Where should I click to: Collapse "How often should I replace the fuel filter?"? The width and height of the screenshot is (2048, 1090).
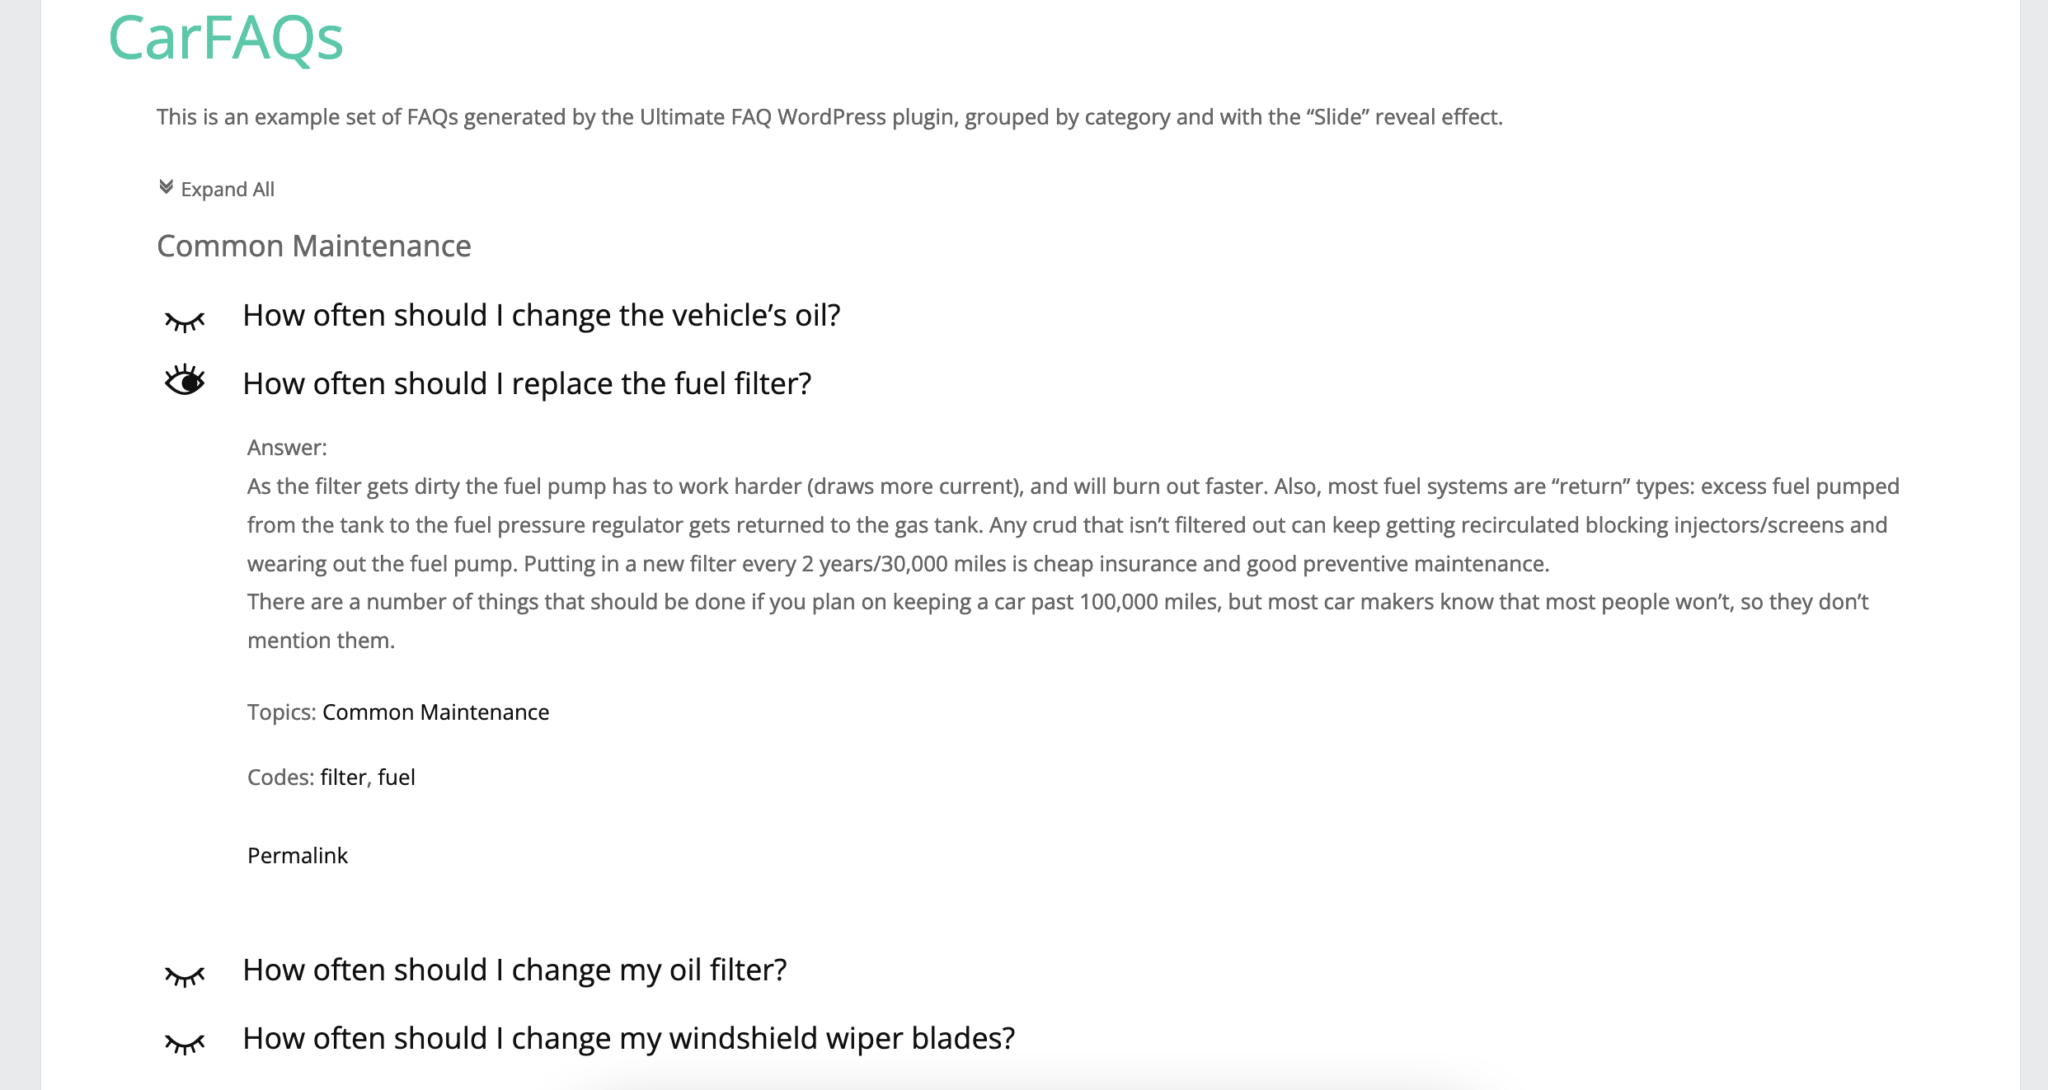tap(528, 383)
